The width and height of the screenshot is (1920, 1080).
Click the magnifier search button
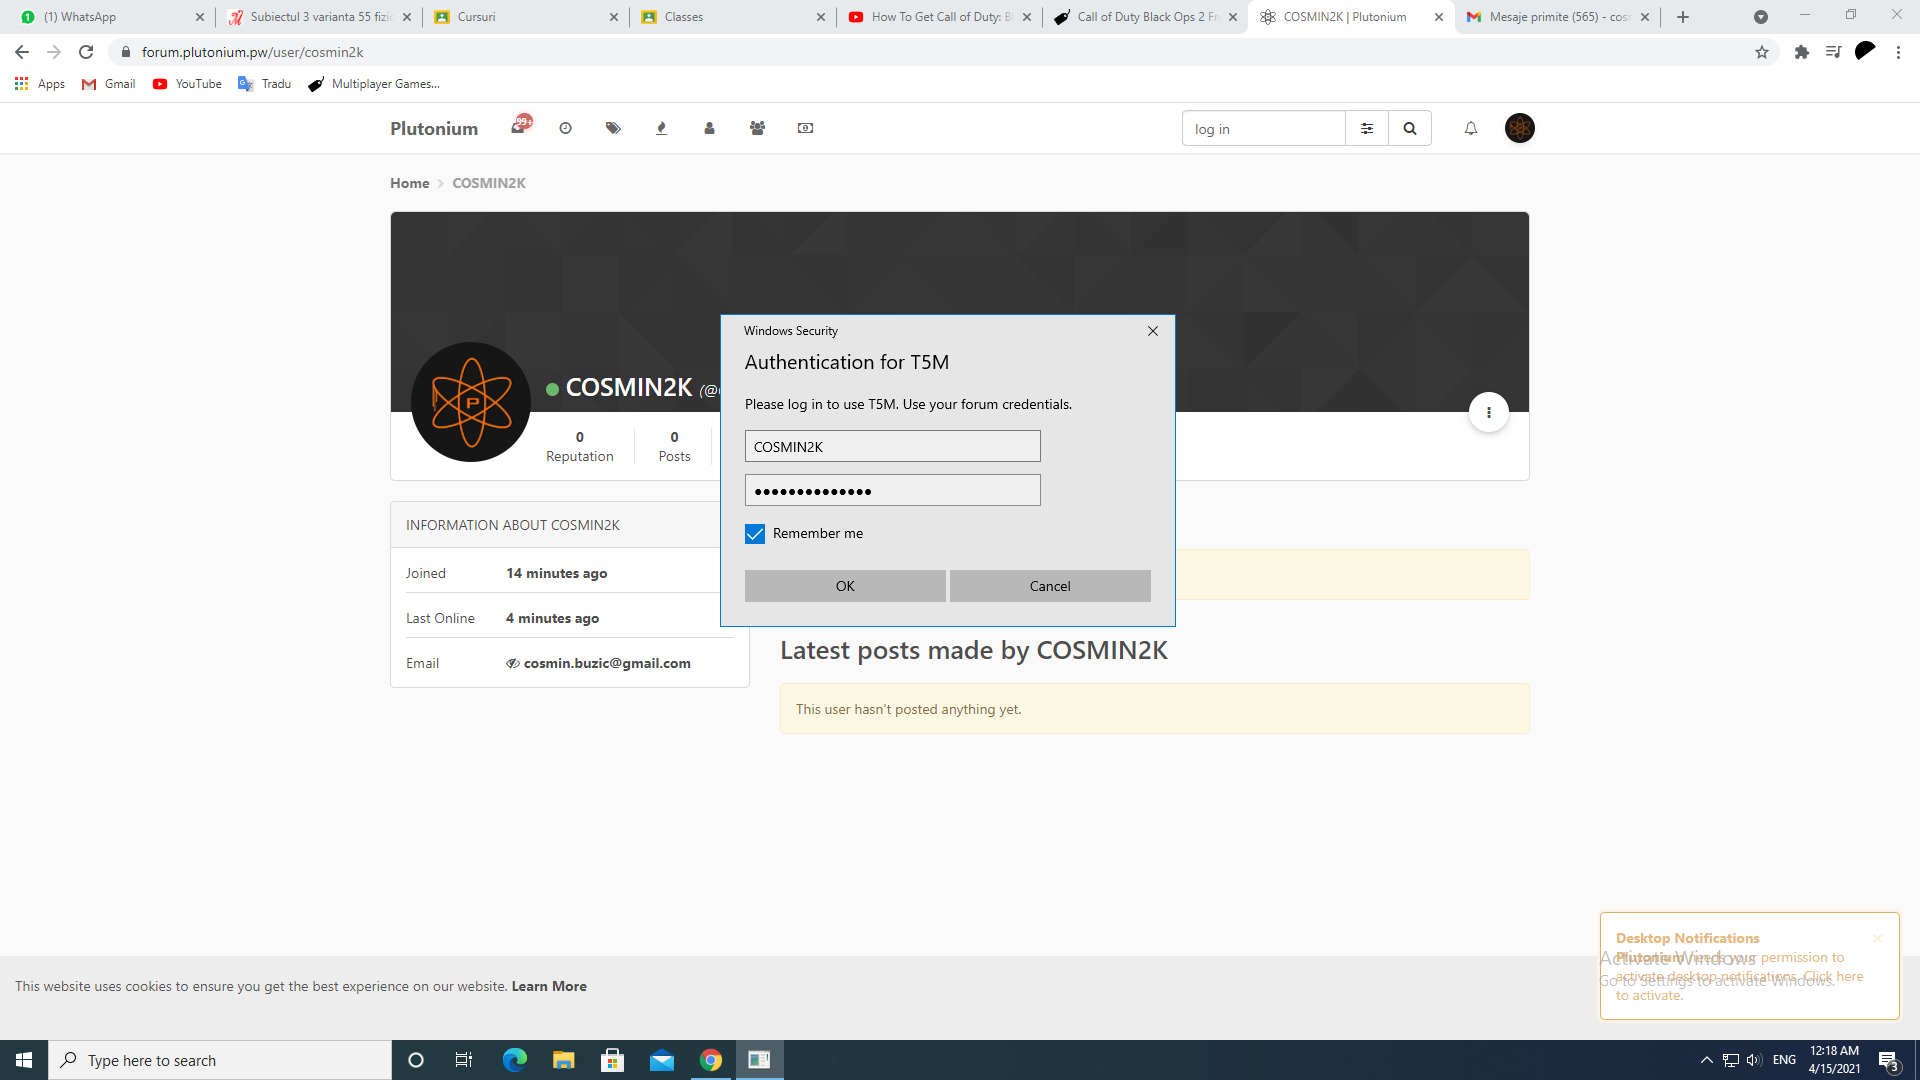tap(1410, 128)
